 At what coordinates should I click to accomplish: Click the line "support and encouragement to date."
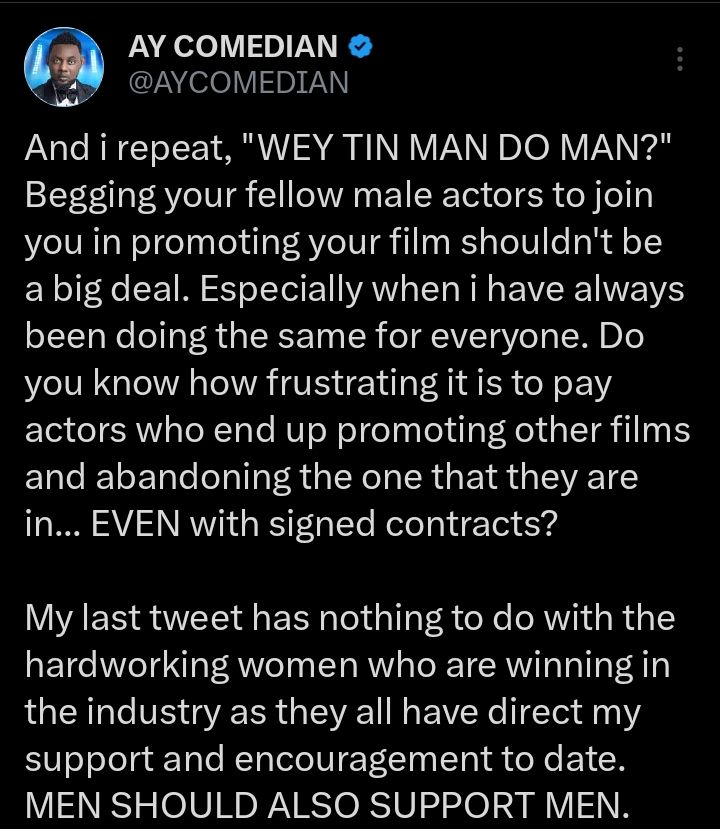coord(325,760)
